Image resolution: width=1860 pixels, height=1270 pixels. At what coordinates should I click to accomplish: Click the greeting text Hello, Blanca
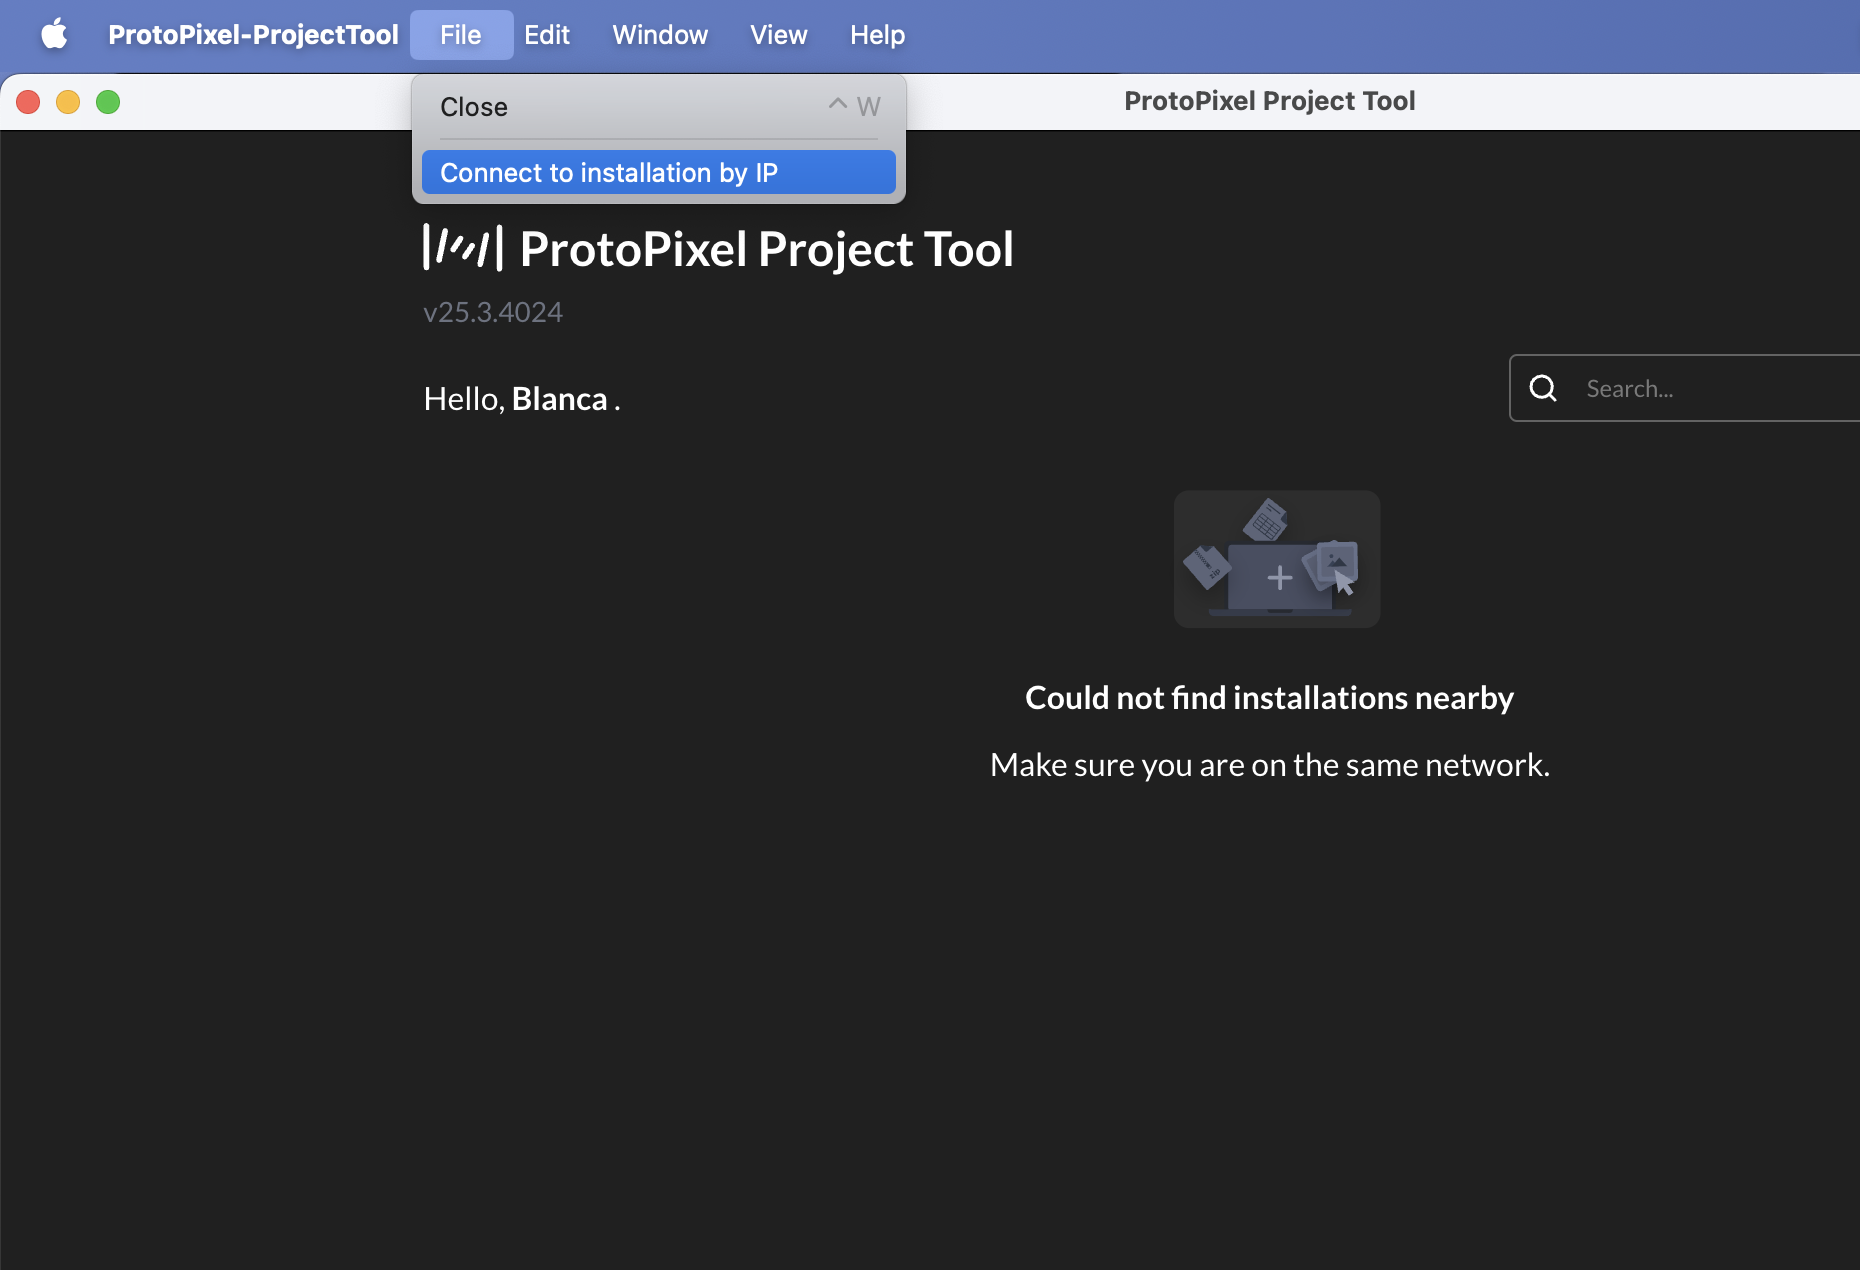(521, 398)
